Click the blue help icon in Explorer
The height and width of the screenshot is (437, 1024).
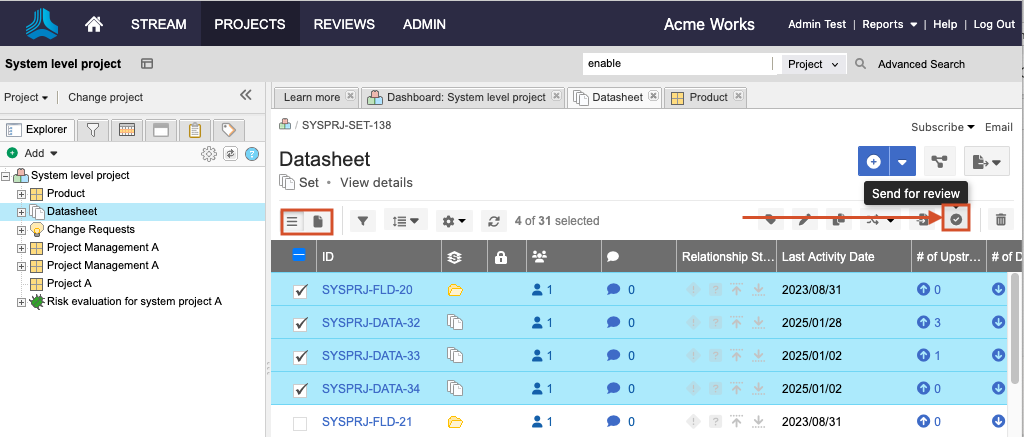tap(252, 153)
